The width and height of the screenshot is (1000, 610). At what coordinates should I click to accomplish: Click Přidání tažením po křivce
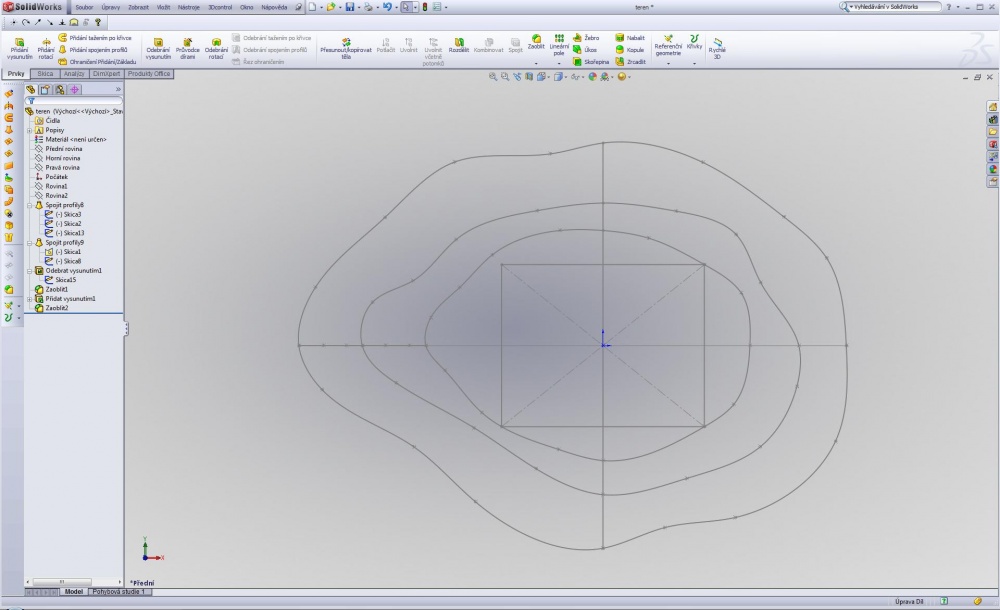tap(95, 38)
